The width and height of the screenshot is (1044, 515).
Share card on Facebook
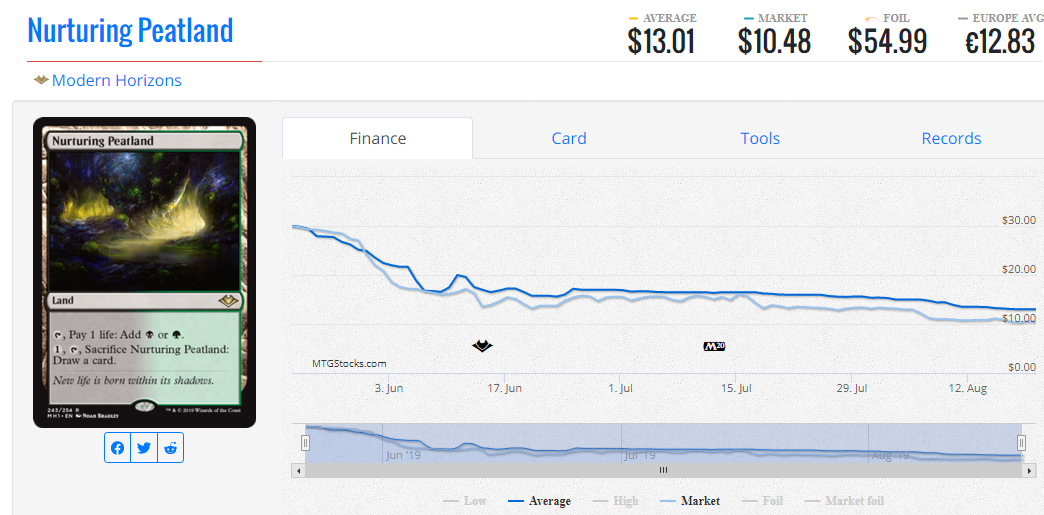(117, 448)
